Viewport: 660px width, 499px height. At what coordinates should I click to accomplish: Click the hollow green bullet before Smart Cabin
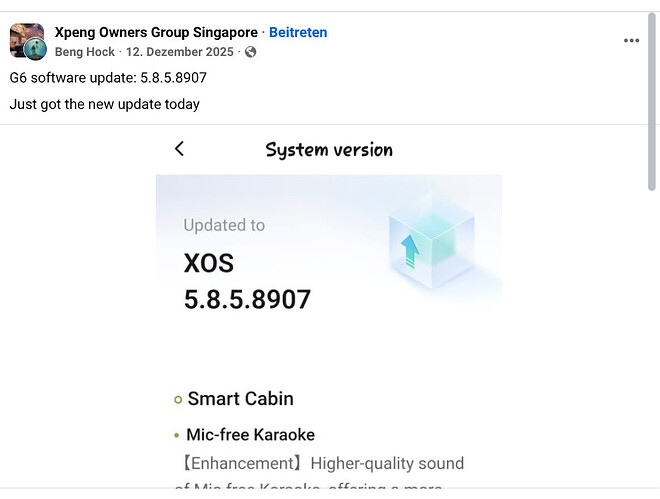[178, 399]
